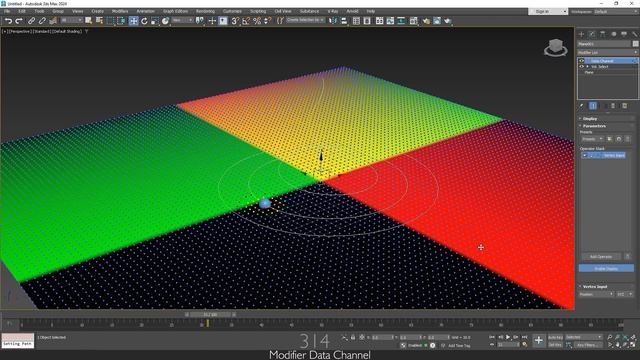Viewport: 640px width, 360px height.
Task: Open the Animation menu
Action: point(145,11)
